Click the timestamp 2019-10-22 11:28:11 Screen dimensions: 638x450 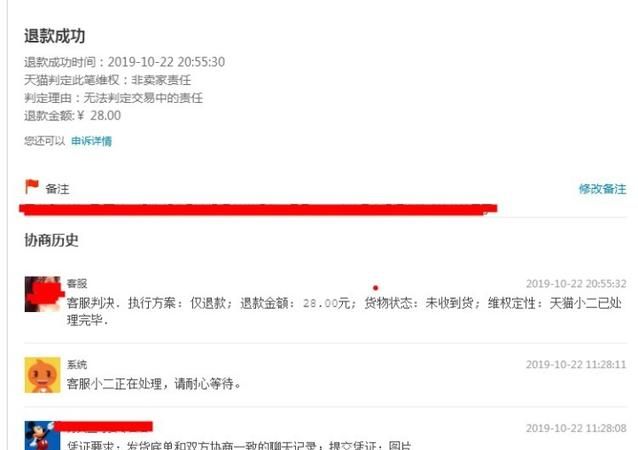click(576, 364)
